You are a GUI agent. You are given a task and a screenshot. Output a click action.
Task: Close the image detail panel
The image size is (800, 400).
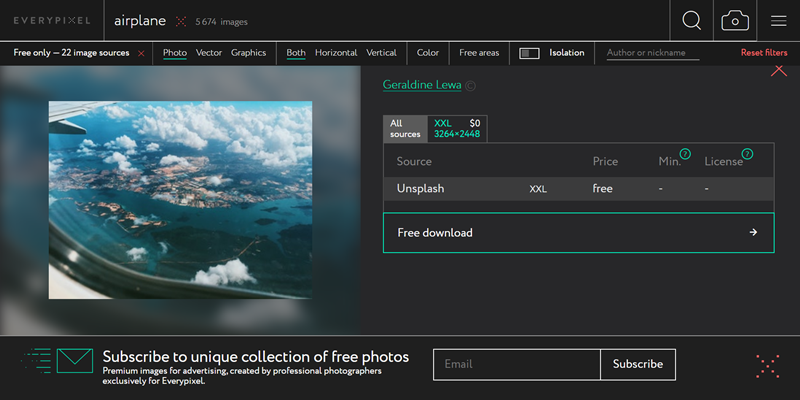pyautogui.click(x=779, y=70)
